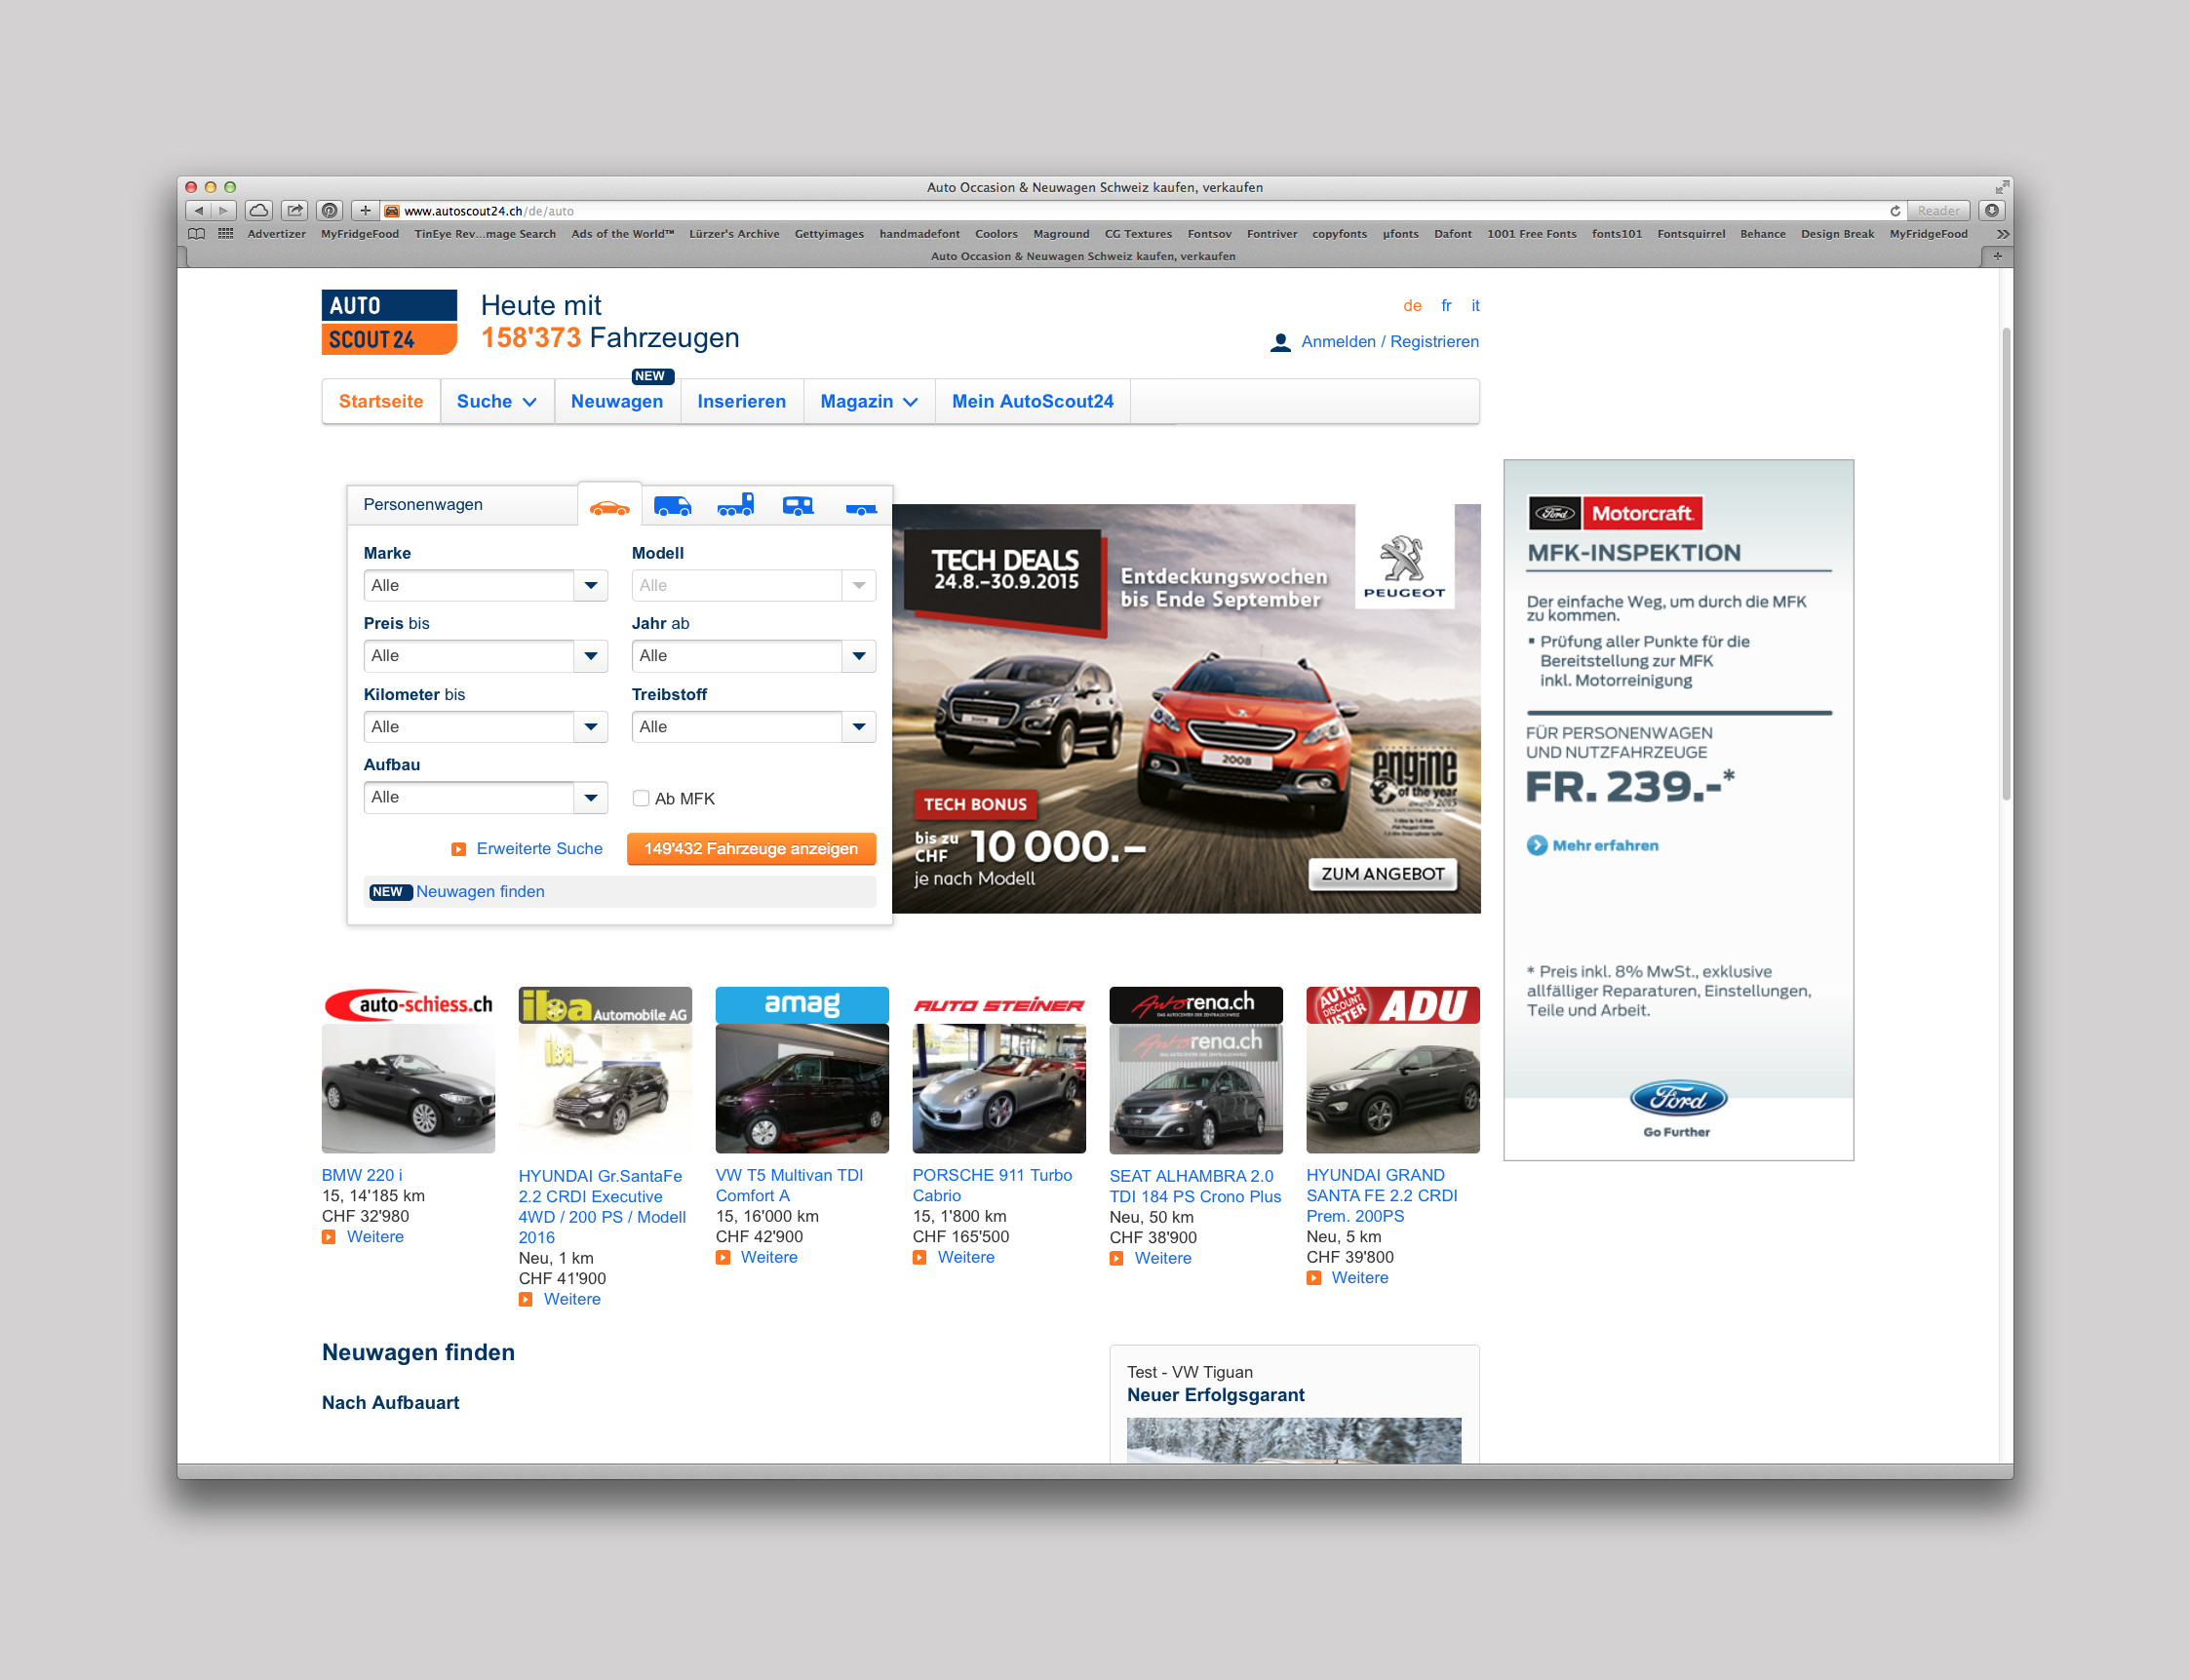Select the camper vehicle type icon
This screenshot has height=1680, width=2189.
(x=798, y=506)
